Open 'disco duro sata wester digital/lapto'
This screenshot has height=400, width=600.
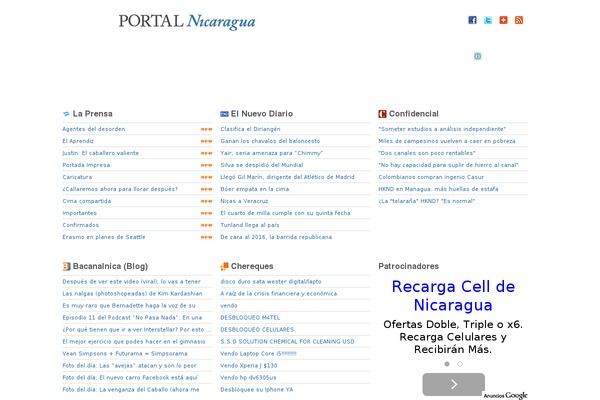tap(271, 281)
